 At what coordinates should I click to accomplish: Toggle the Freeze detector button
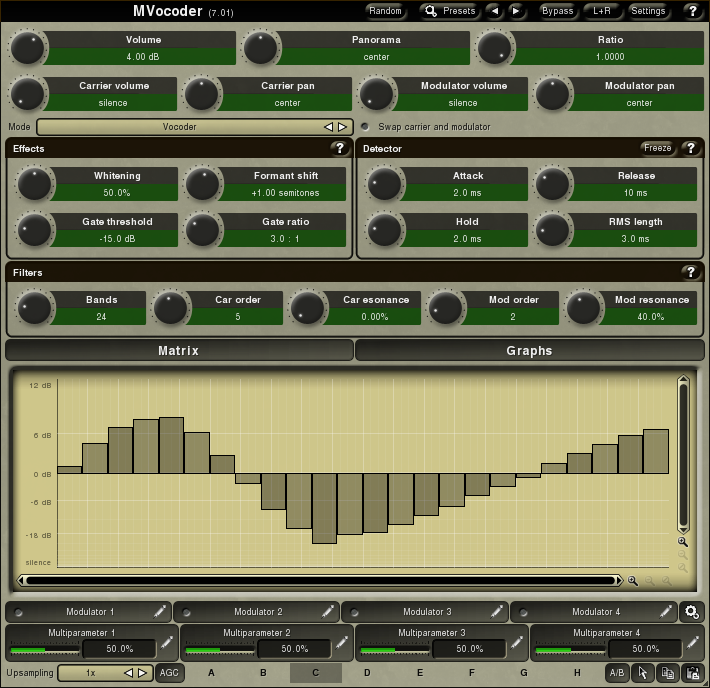[657, 148]
